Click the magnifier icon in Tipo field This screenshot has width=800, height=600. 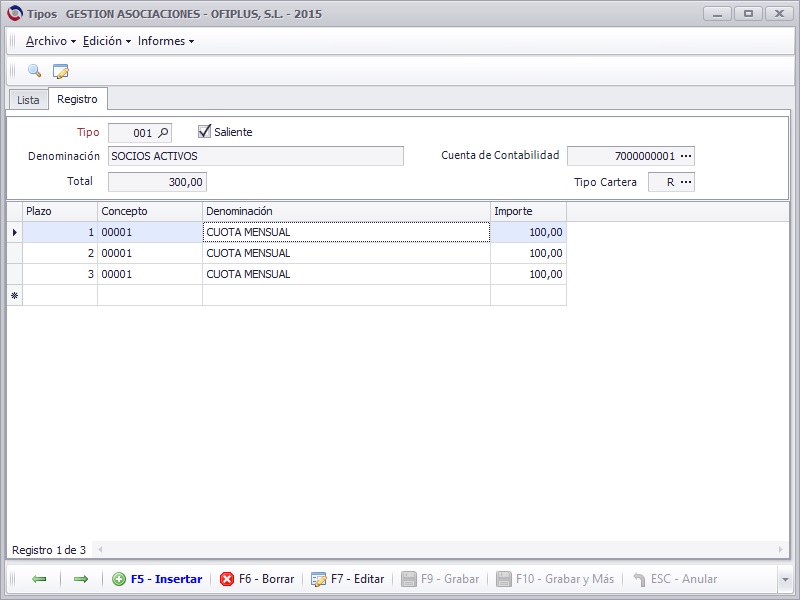(x=163, y=133)
